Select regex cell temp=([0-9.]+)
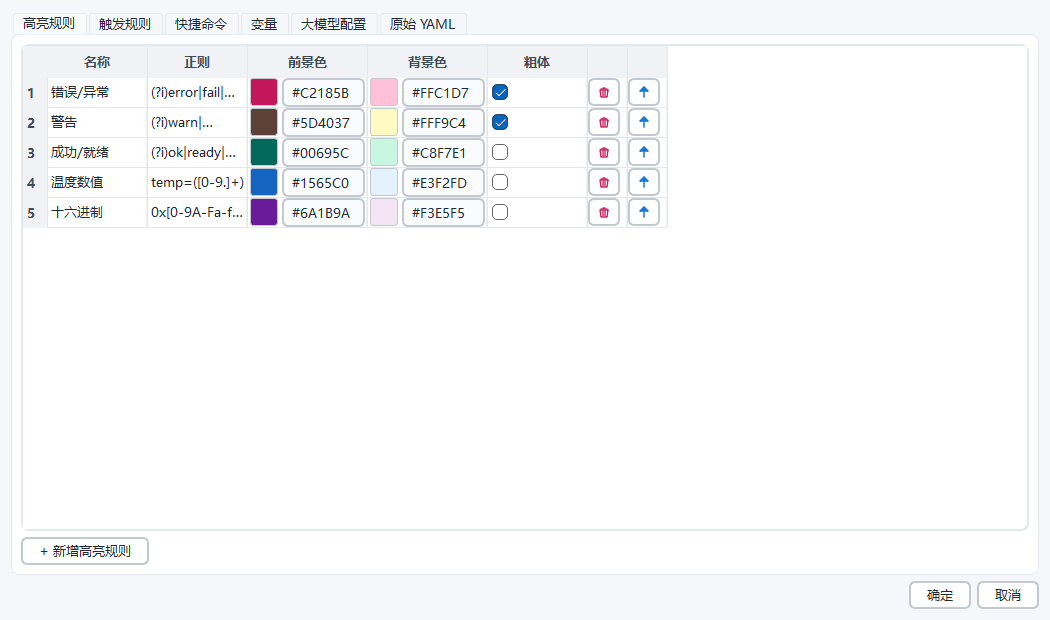1050x620 pixels. (x=198, y=182)
